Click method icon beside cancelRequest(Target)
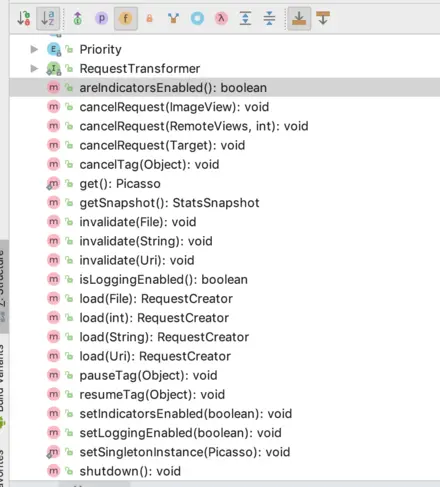Viewport: 440px width, 487px height. click(53, 145)
